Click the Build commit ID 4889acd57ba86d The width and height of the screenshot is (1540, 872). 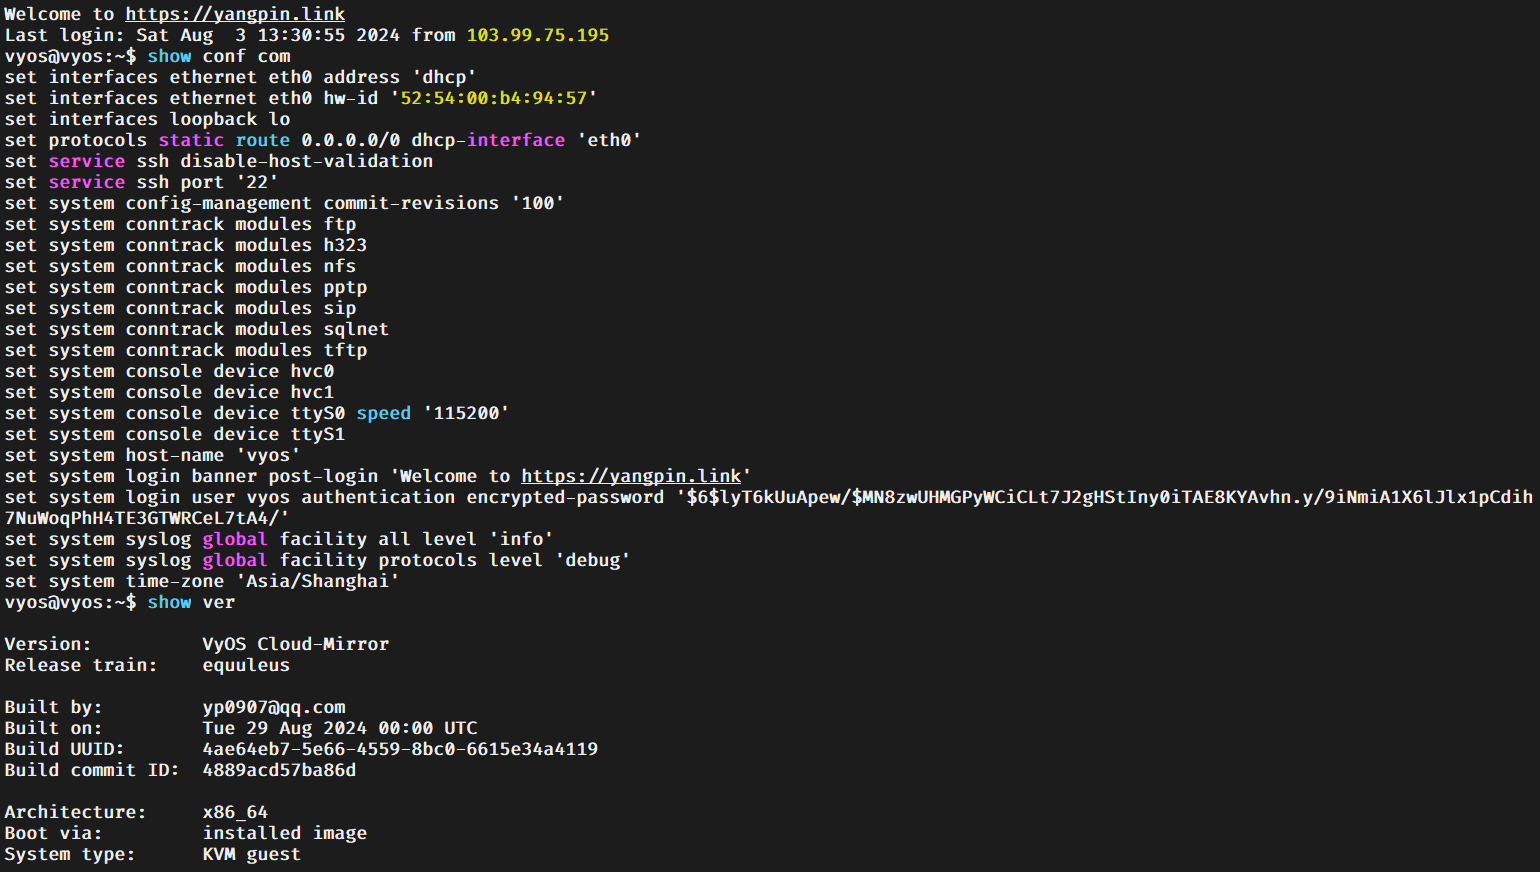(279, 770)
